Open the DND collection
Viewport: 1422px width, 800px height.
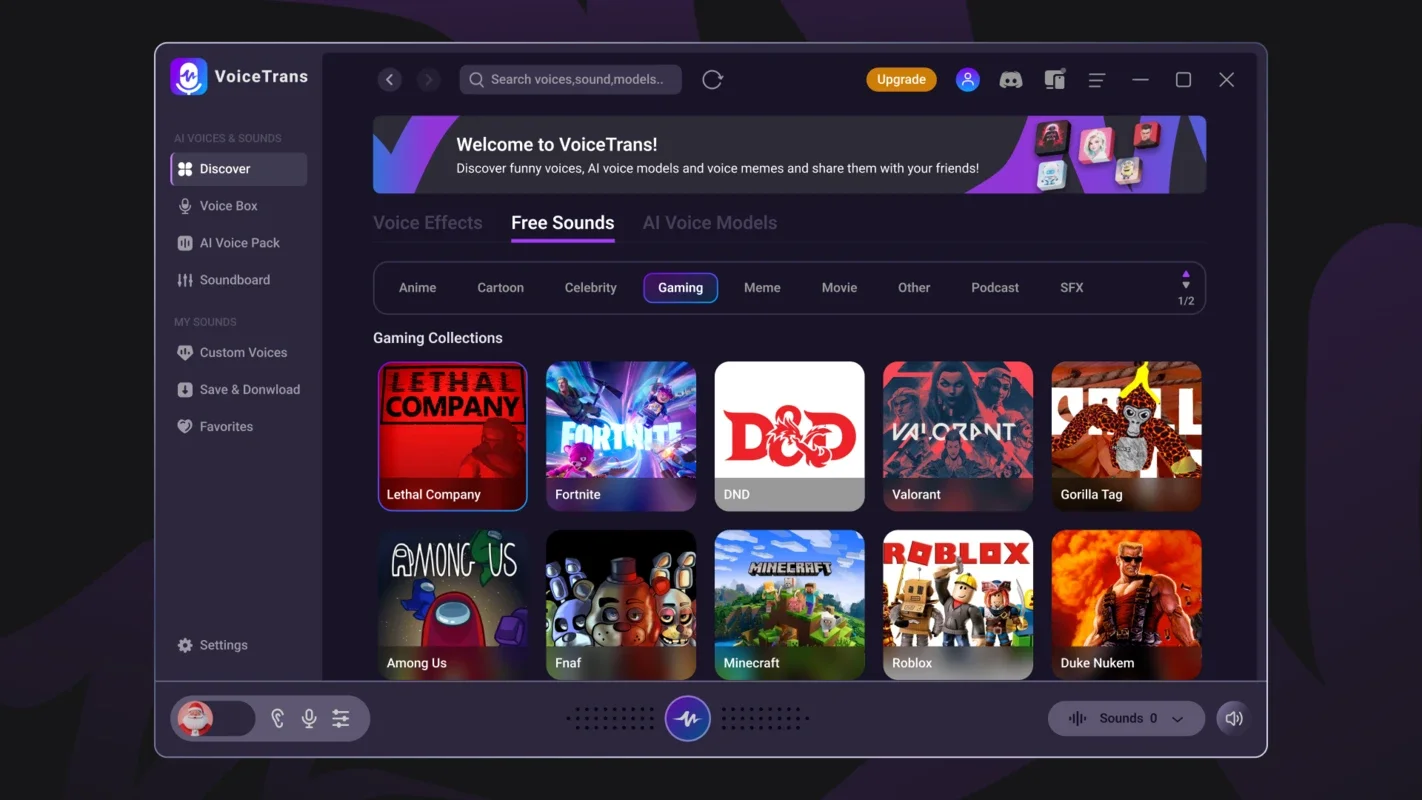[790, 436]
